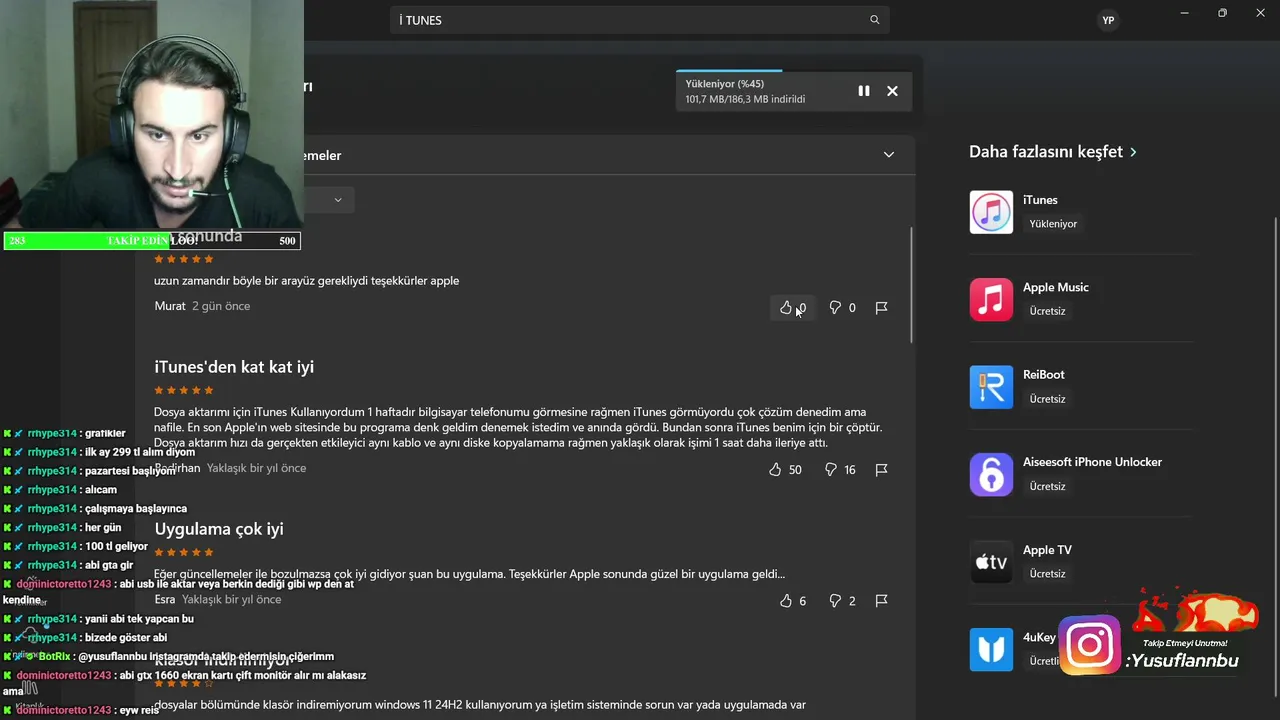Click the '101,7 MB/186,3 MB indirildi' text
The width and height of the screenshot is (1280, 720).
click(745, 99)
